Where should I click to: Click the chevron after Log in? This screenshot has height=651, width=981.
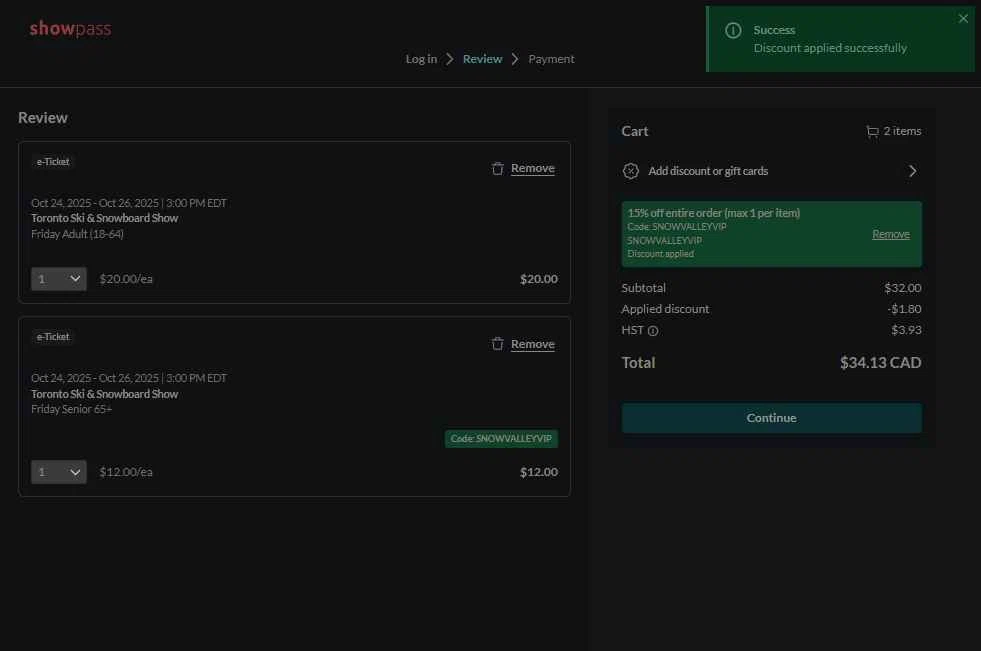click(449, 59)
